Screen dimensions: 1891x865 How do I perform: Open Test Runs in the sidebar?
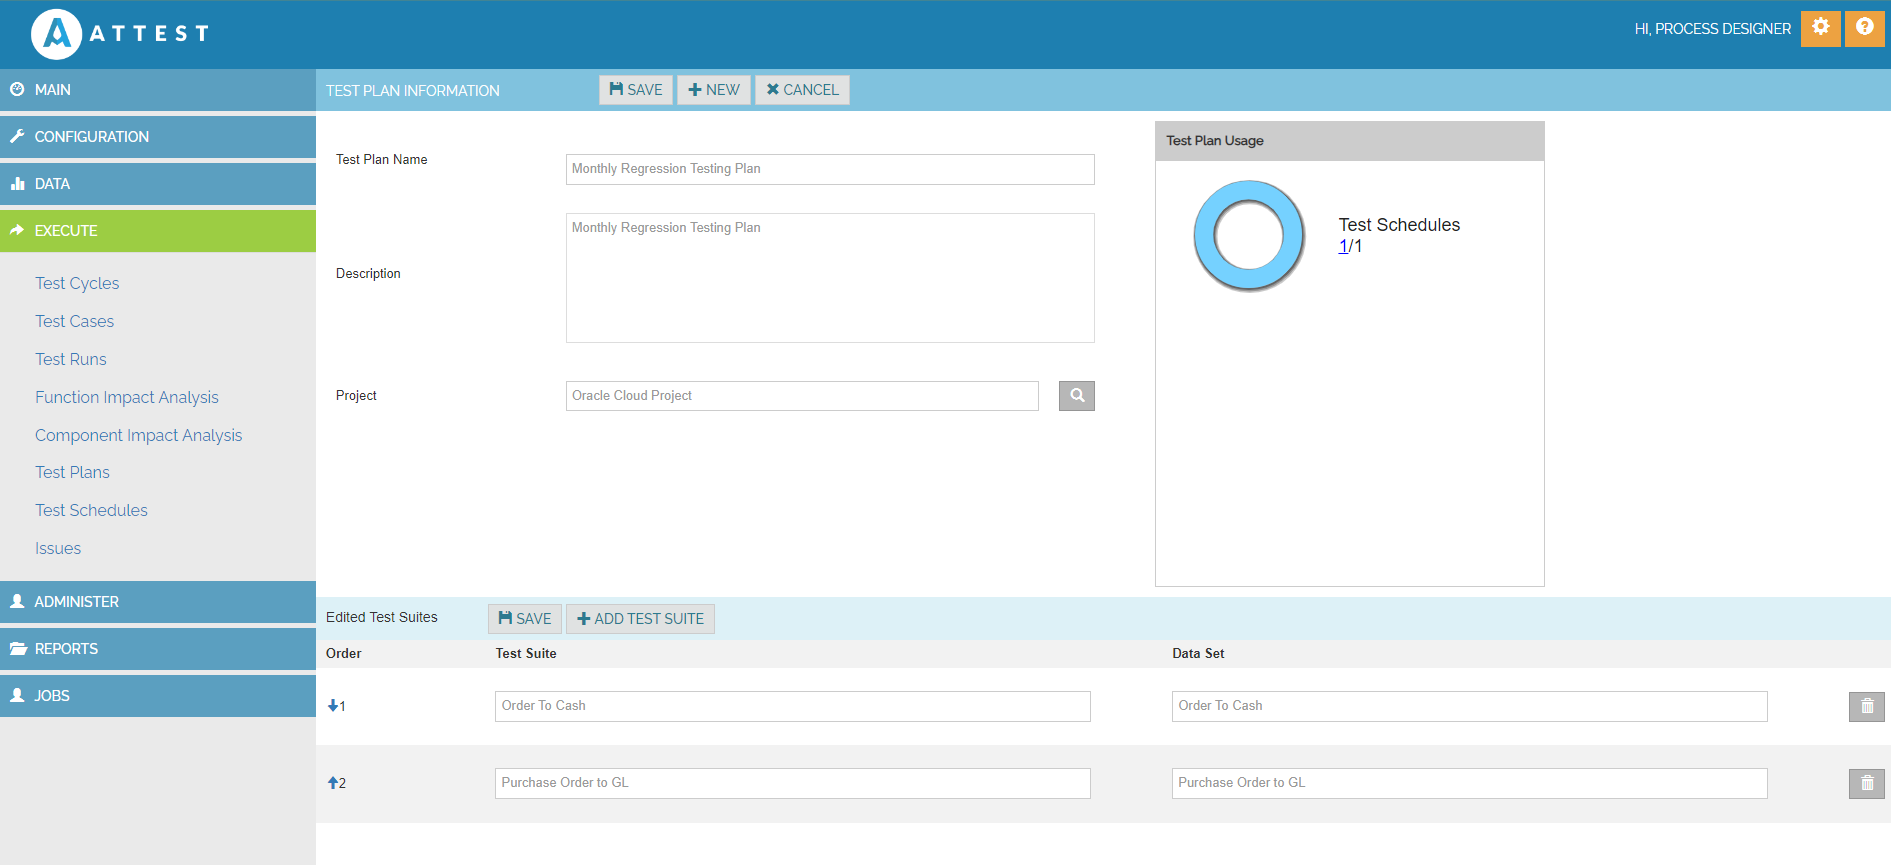click(71, 360)
